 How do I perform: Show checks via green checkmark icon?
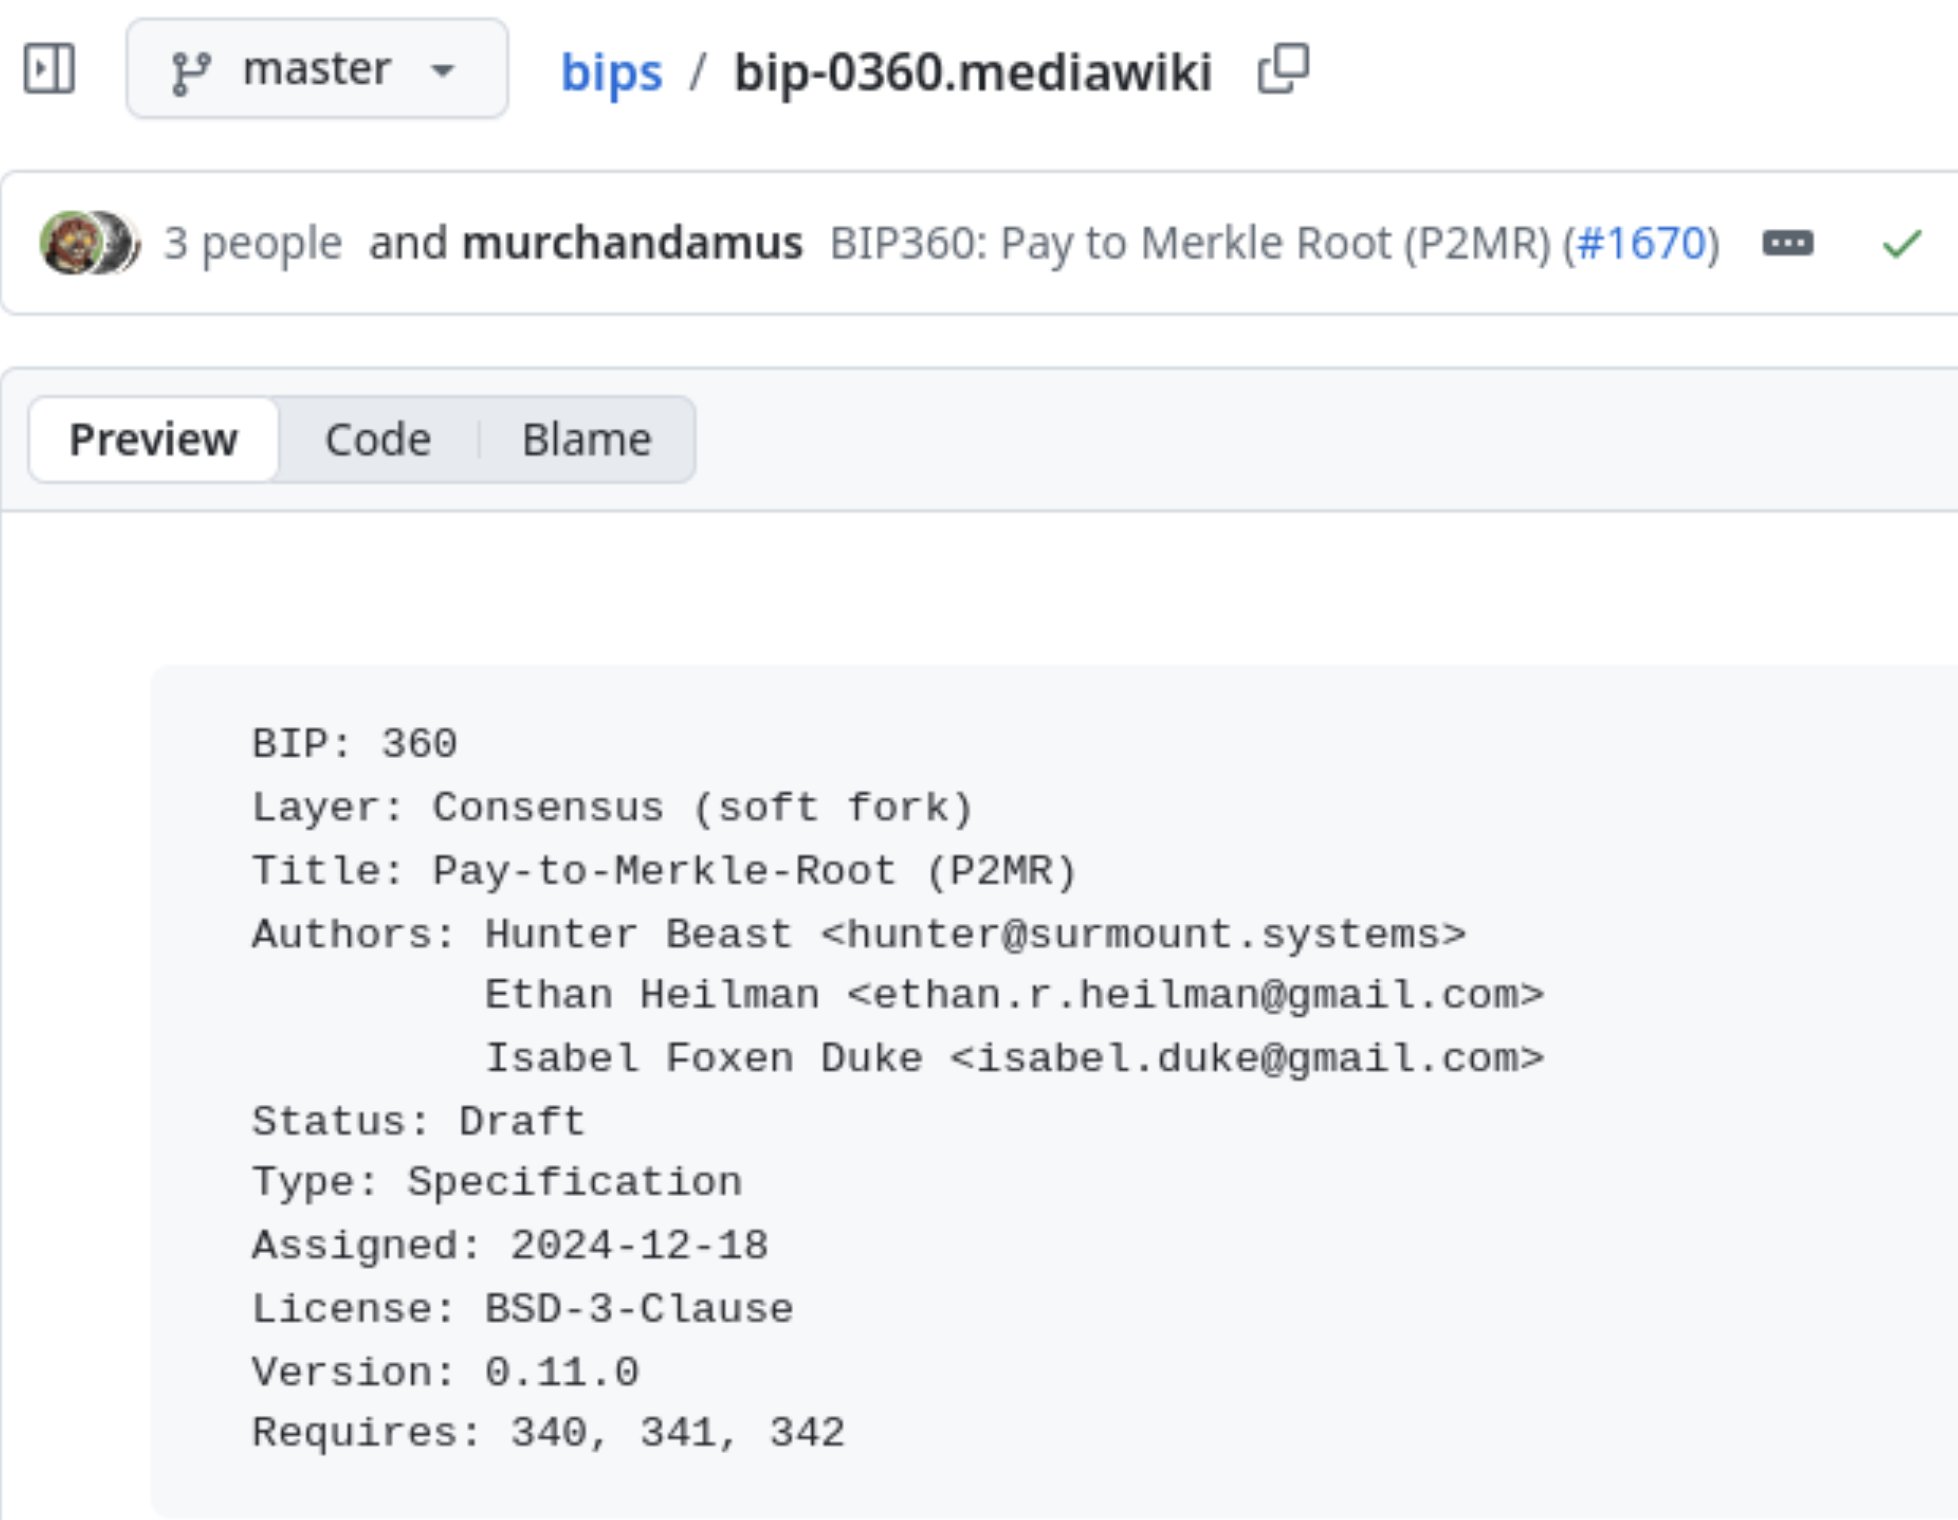[1900, 243]
